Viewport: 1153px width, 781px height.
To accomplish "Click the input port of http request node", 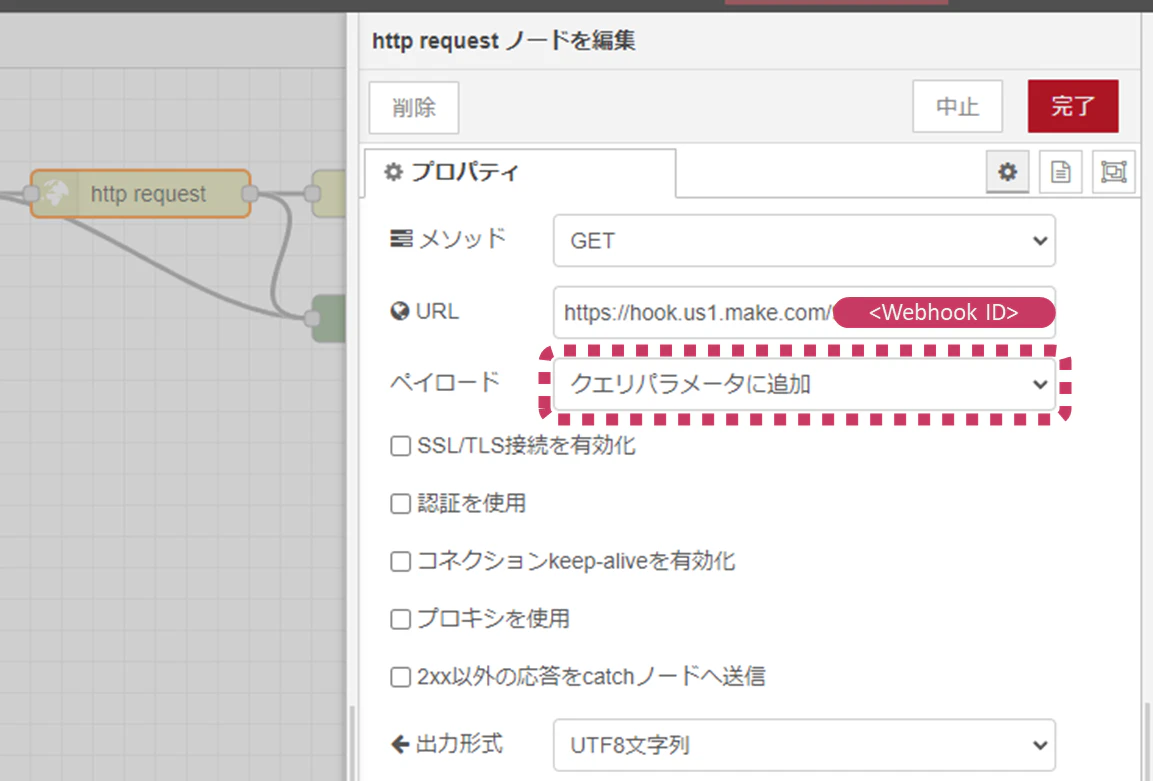I will coord(31,193).
